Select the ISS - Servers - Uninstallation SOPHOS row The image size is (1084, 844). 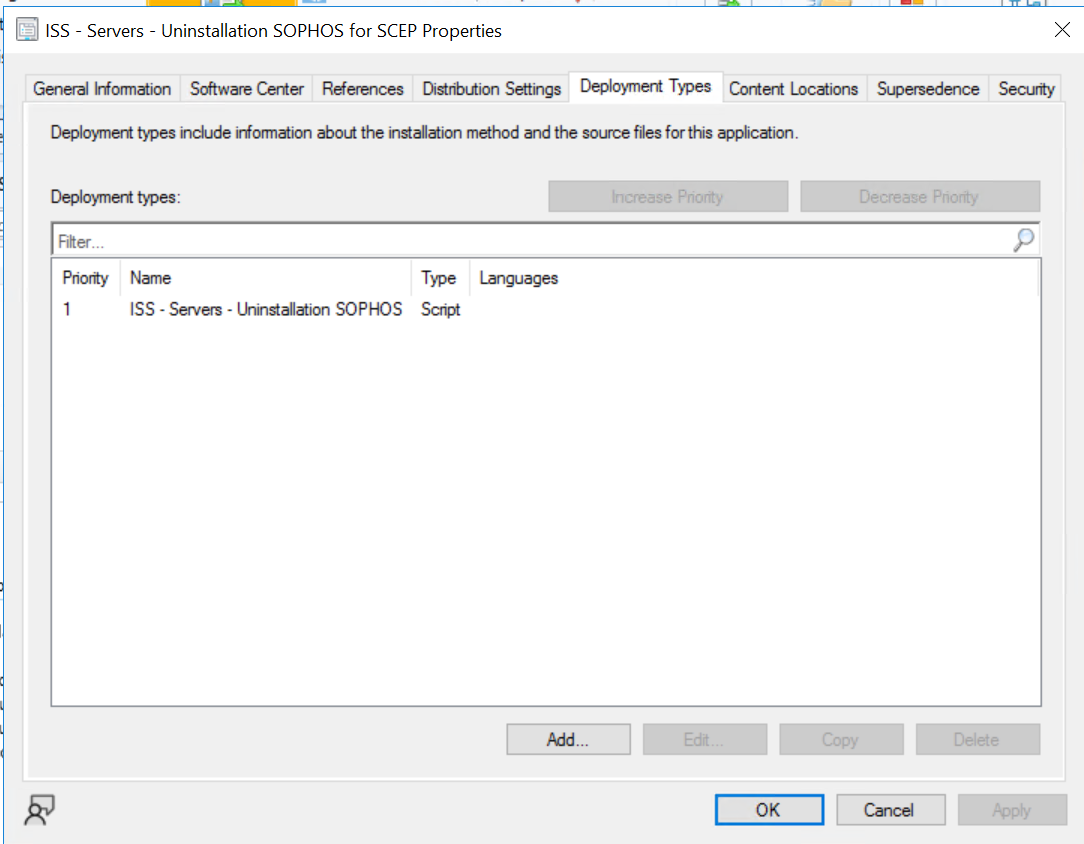[x=265, y=310]
